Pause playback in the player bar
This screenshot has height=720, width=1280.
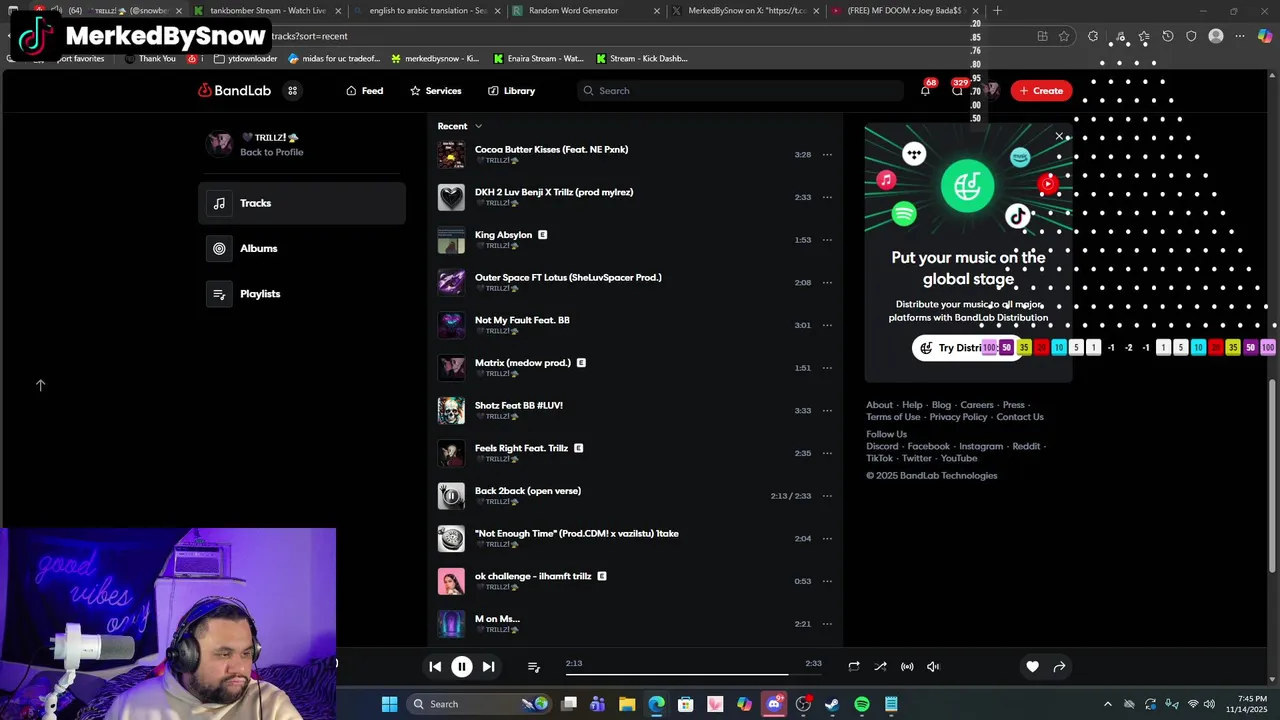[462, 667]
